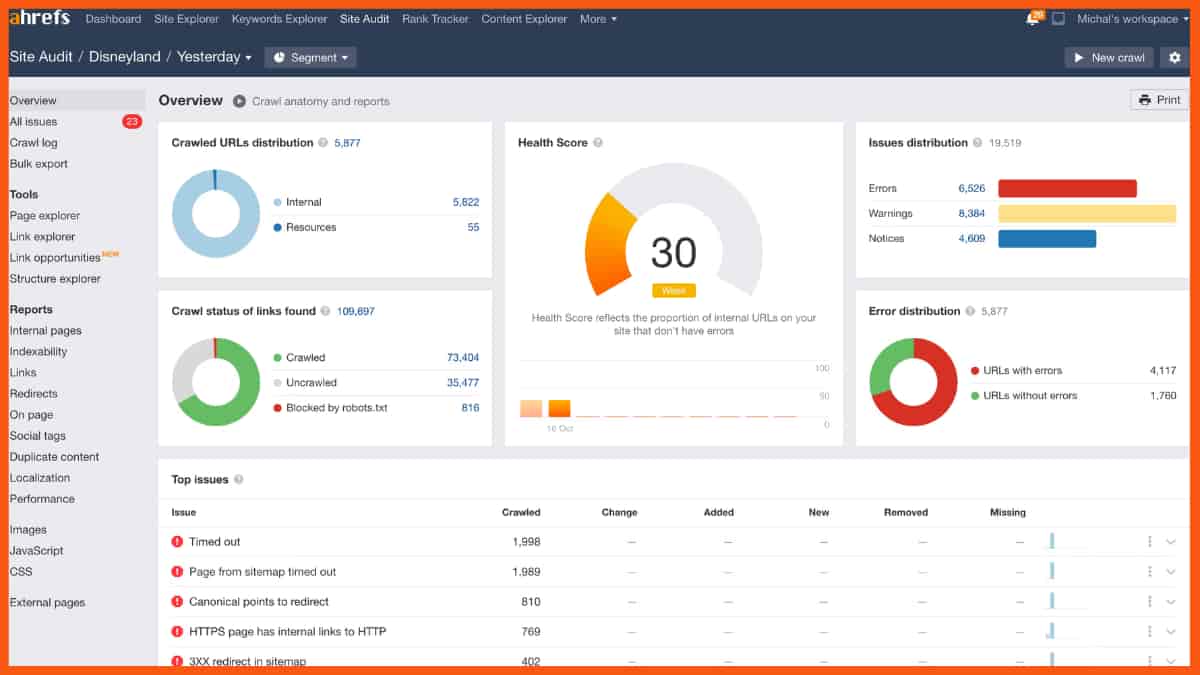This screenshot has width=1200, height=675.
Task: Play the Crawl anatomy and reports video icon
Action: (x=238, y=100)
